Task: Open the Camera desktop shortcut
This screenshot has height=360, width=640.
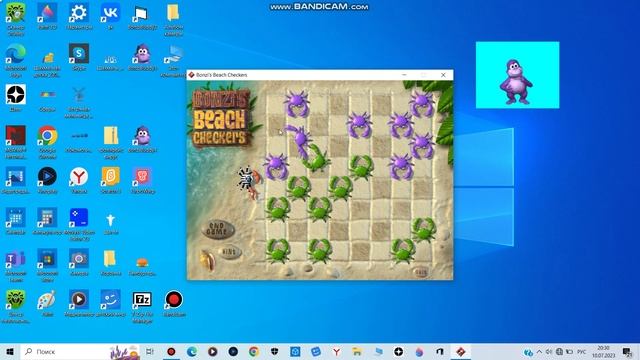Action: (79, 259)
